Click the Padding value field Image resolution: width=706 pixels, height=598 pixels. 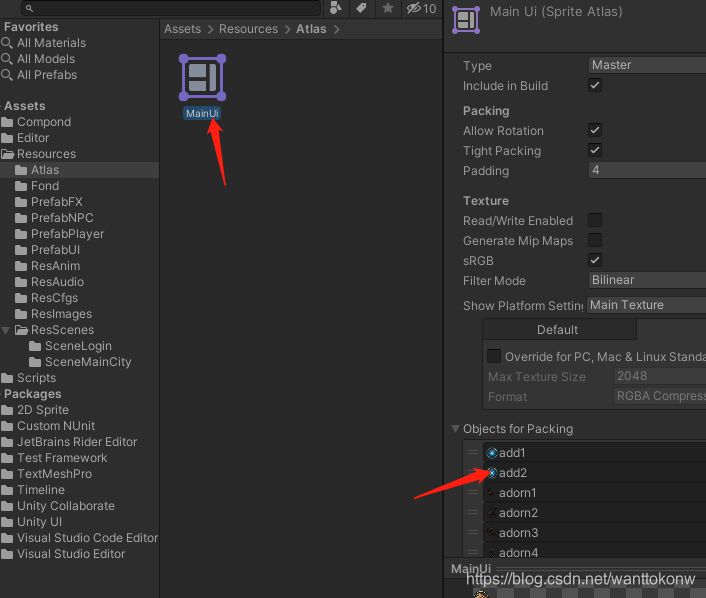pos(647,170)
